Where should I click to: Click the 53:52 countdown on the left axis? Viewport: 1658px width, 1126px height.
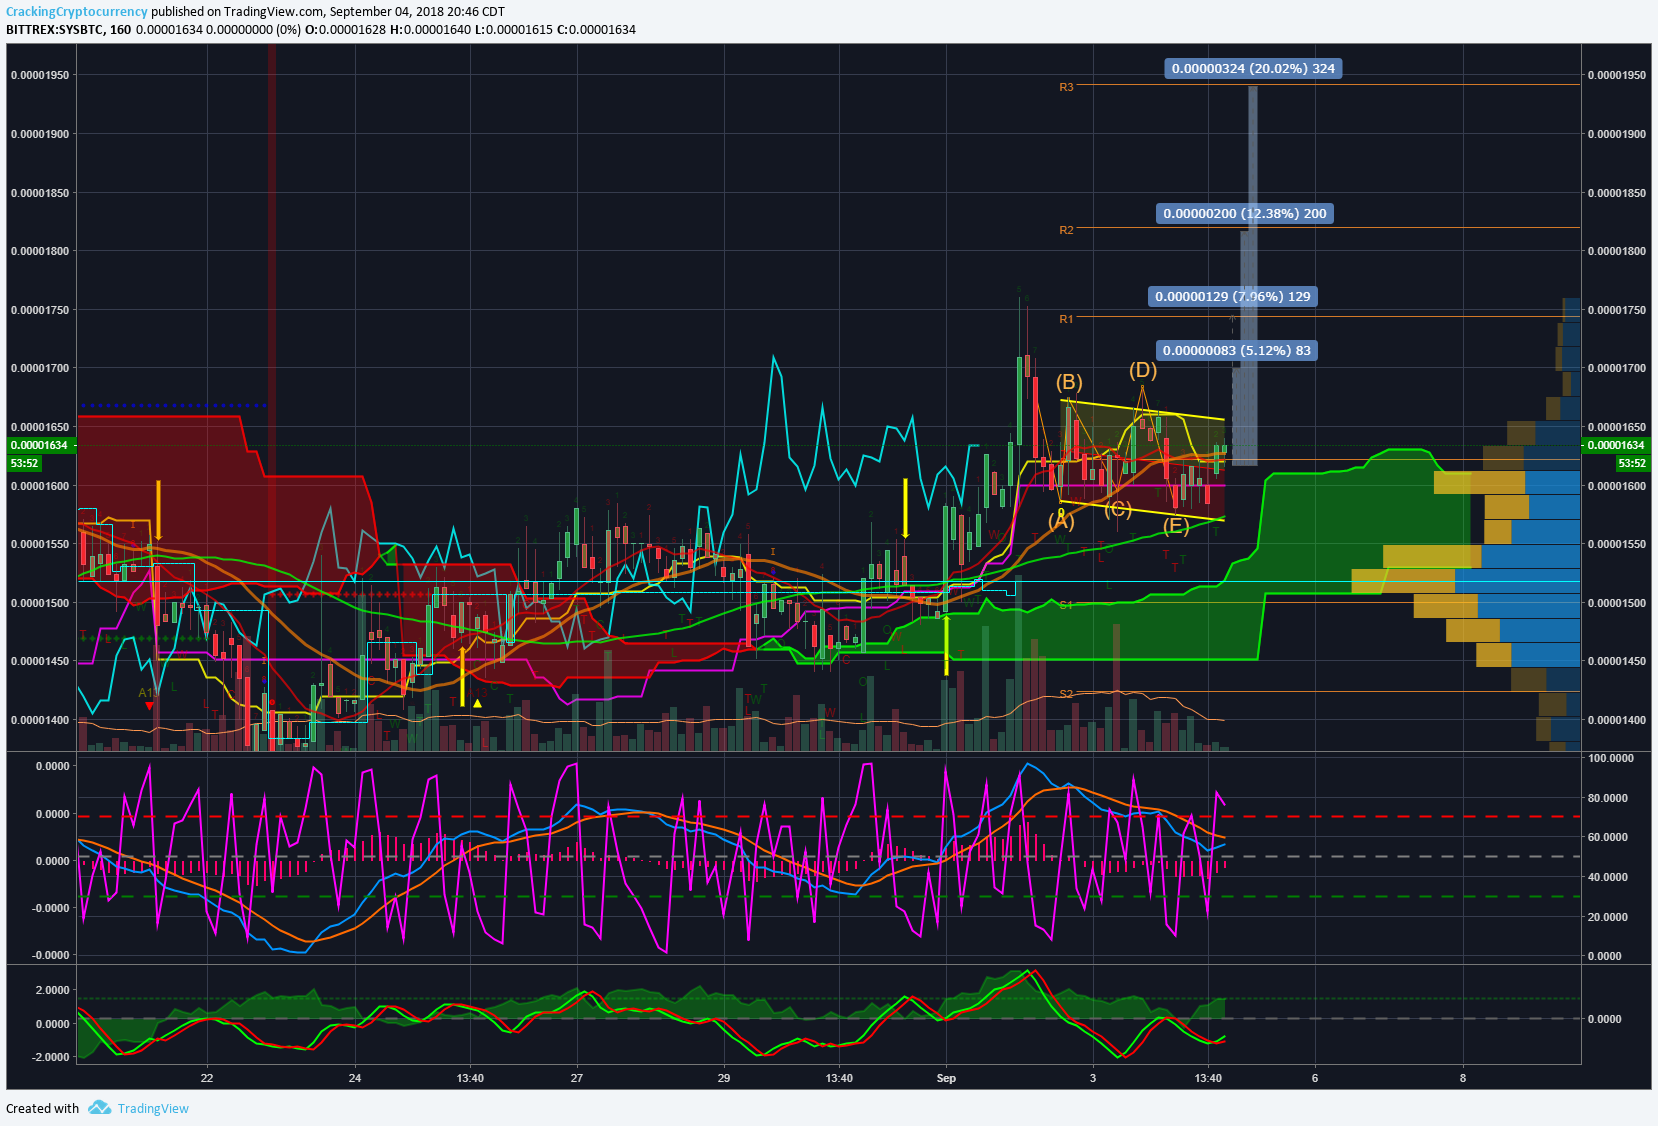[24, 463]
